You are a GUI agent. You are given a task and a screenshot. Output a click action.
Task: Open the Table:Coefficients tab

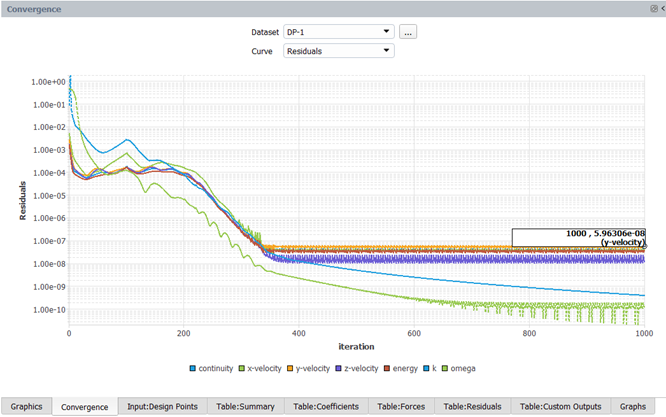327,406
